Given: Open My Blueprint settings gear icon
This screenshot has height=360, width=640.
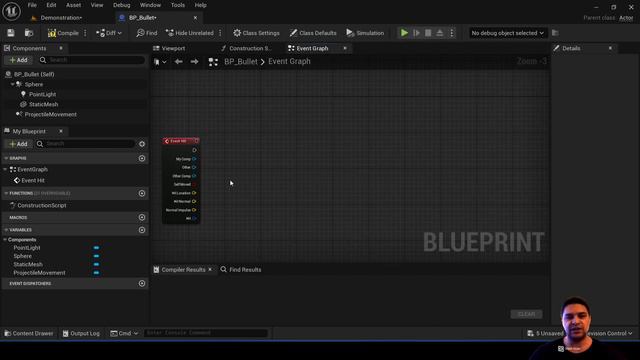Looking at the screenshot, I should coord(142,144).
